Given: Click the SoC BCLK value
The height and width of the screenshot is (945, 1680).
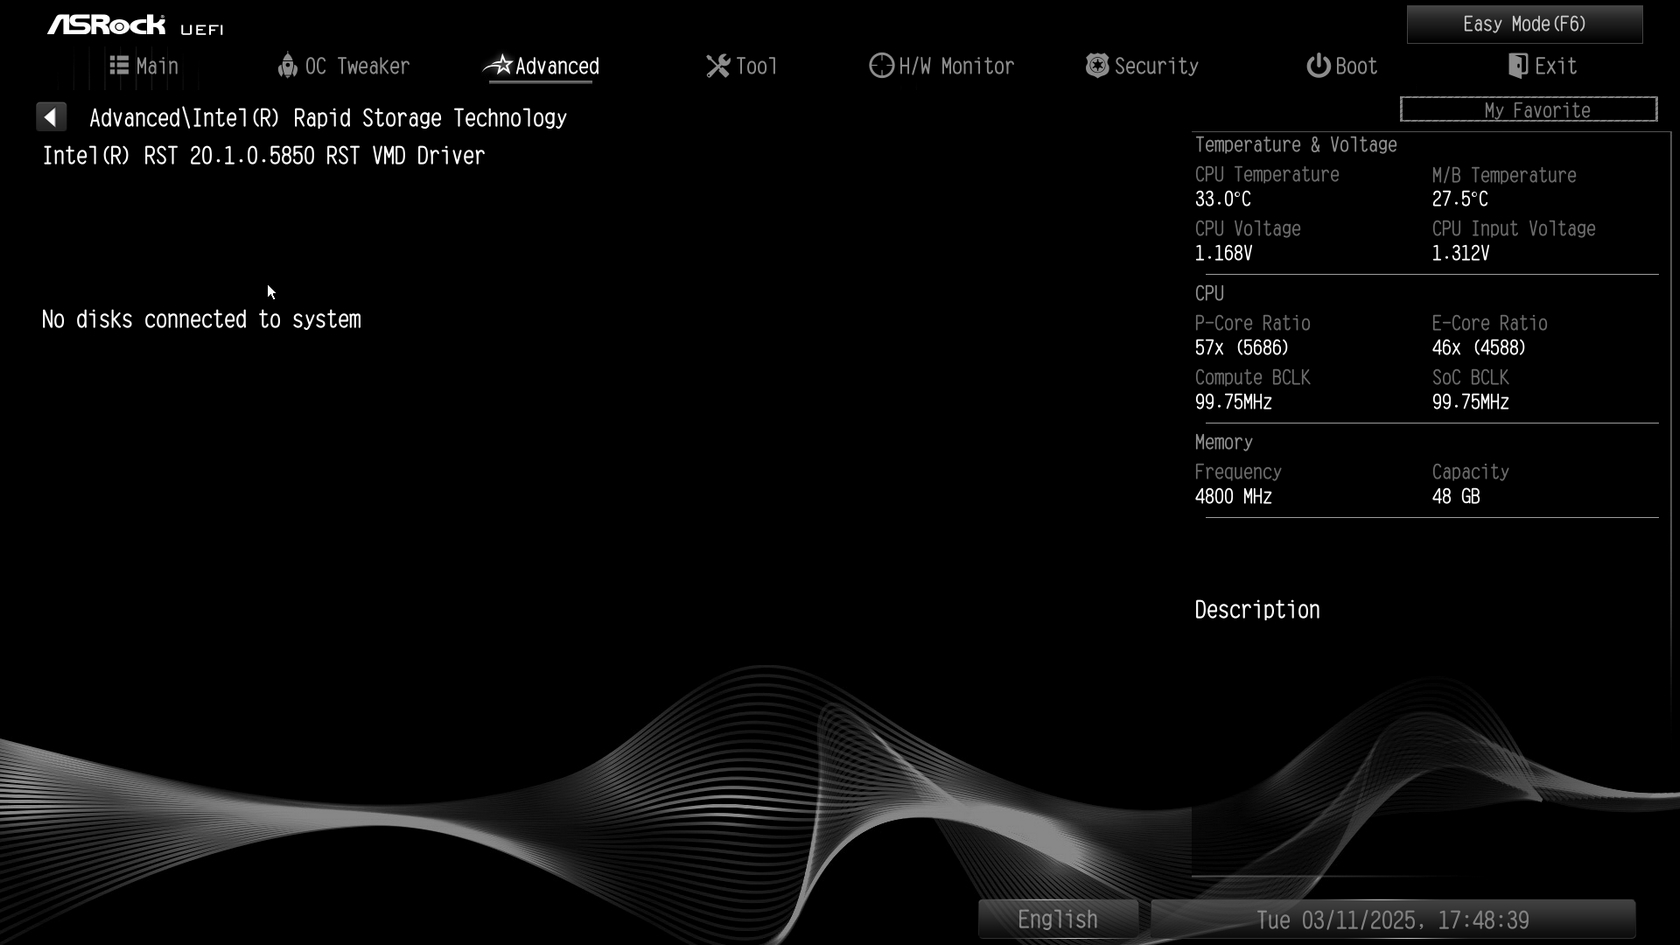Looking at the screenshot, I should (1471, 402).
